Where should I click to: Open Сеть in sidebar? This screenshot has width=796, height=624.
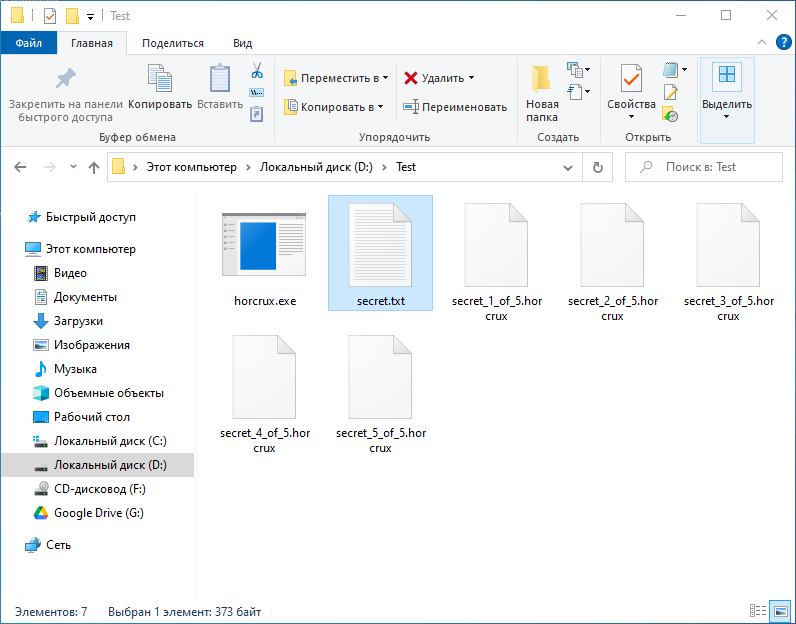pos(48,545)
